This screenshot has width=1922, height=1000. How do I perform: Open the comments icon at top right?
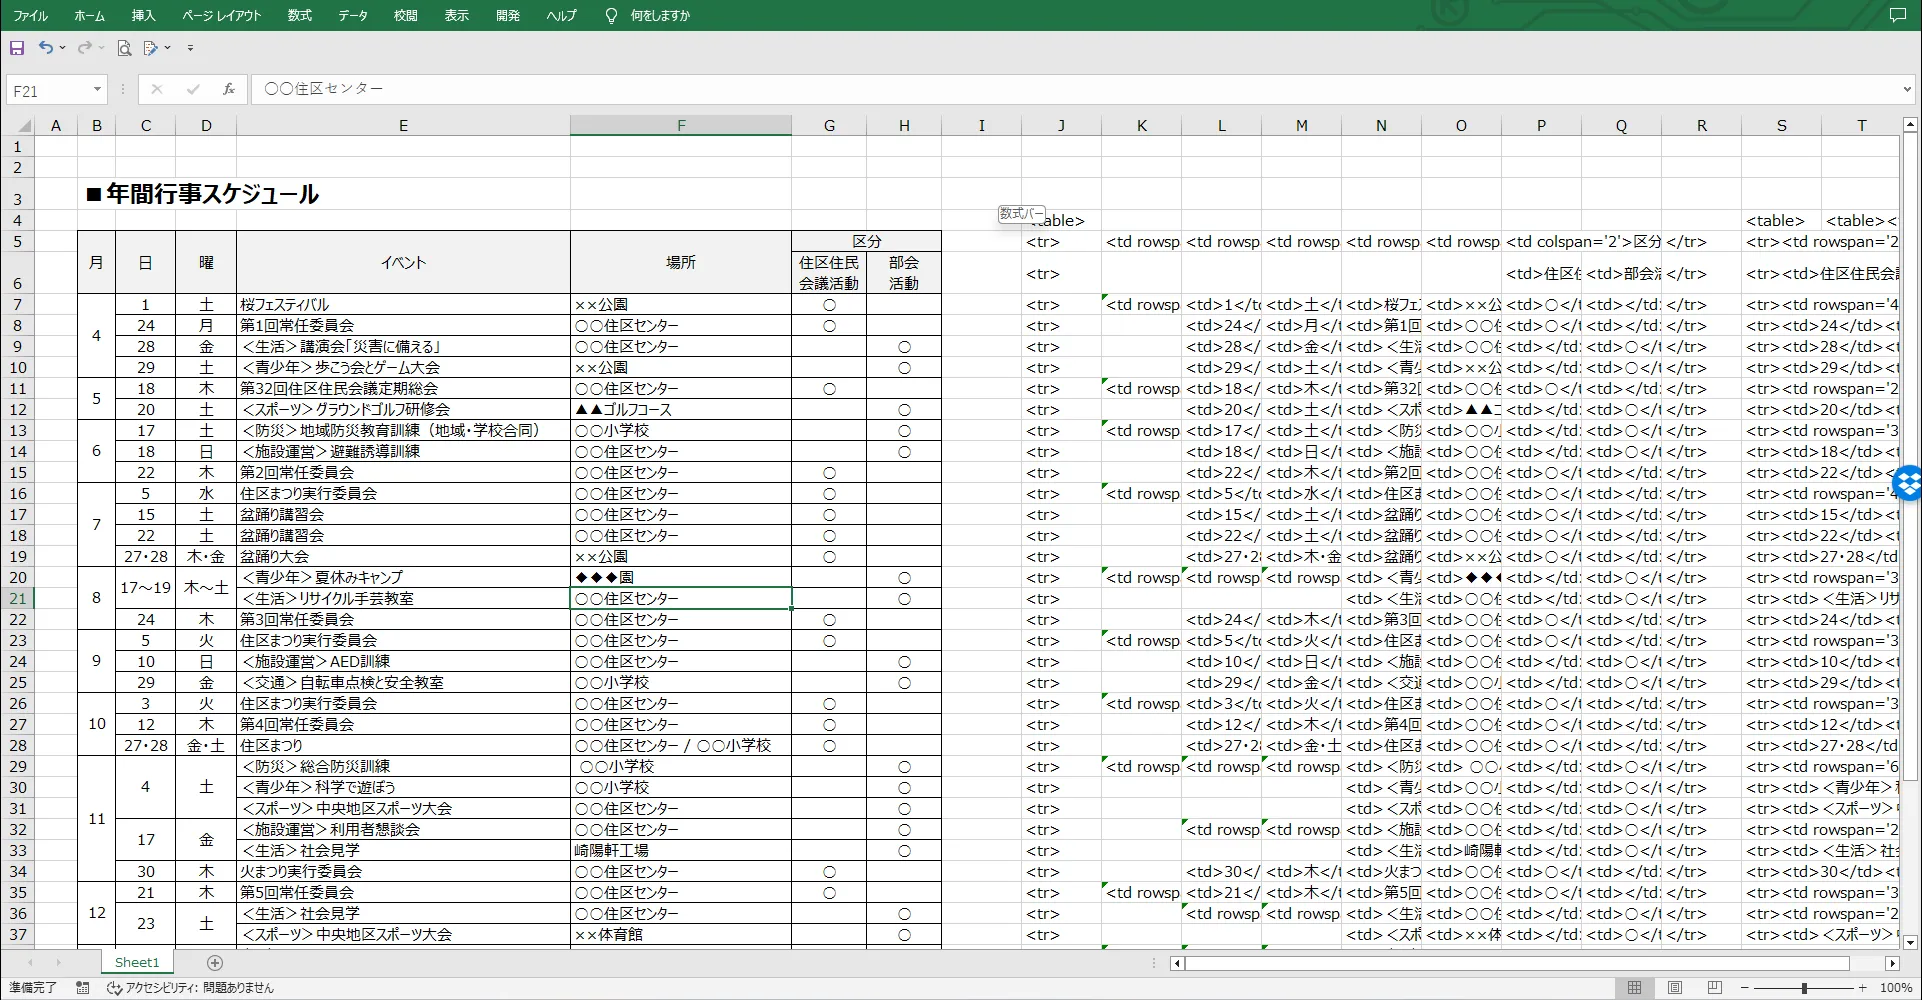click(1897, 16)
